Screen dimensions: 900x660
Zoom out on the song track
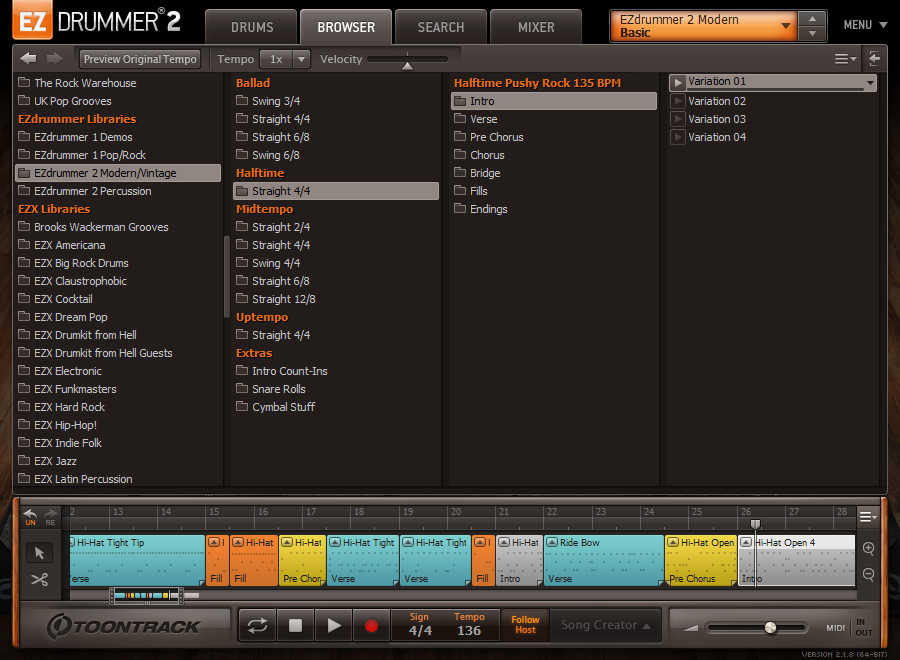(x=868, y=574)
